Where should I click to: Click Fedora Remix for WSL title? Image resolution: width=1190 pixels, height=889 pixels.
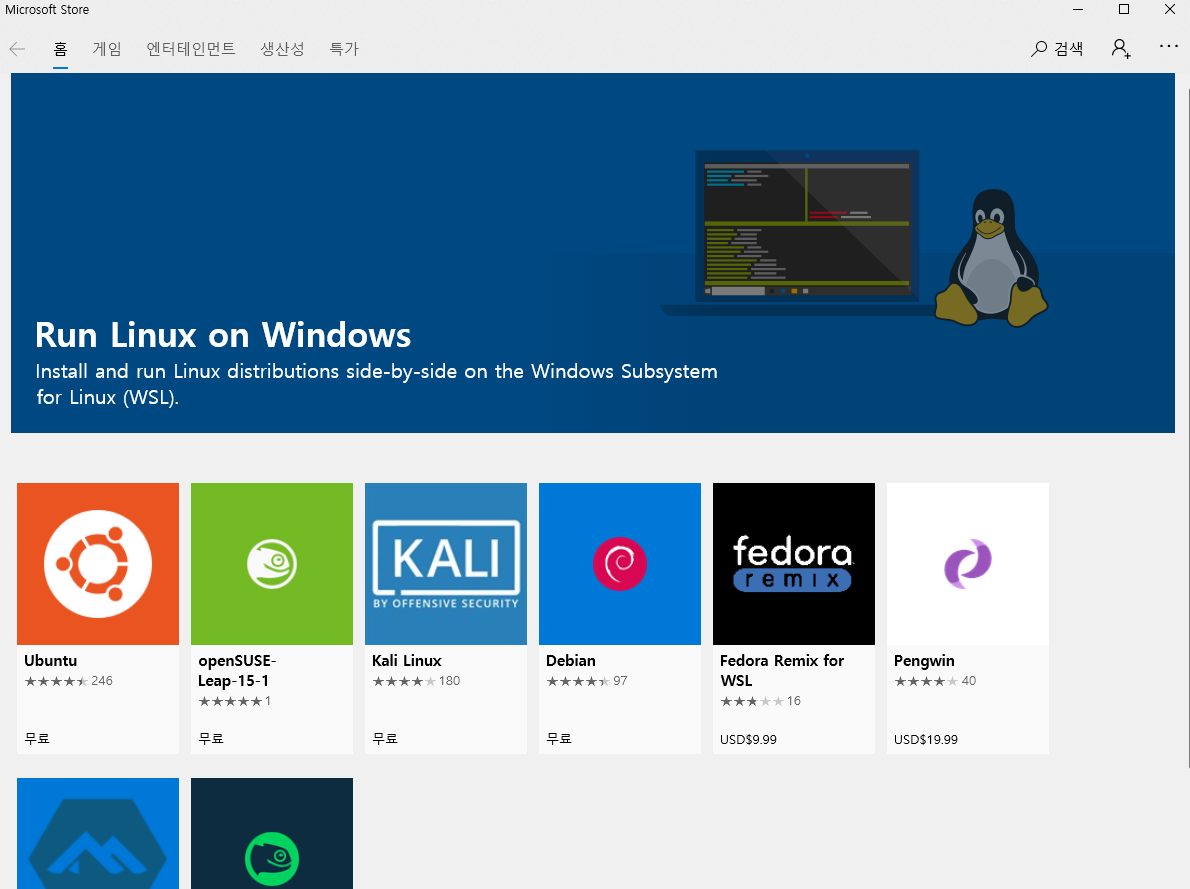(x=782, y=670)
